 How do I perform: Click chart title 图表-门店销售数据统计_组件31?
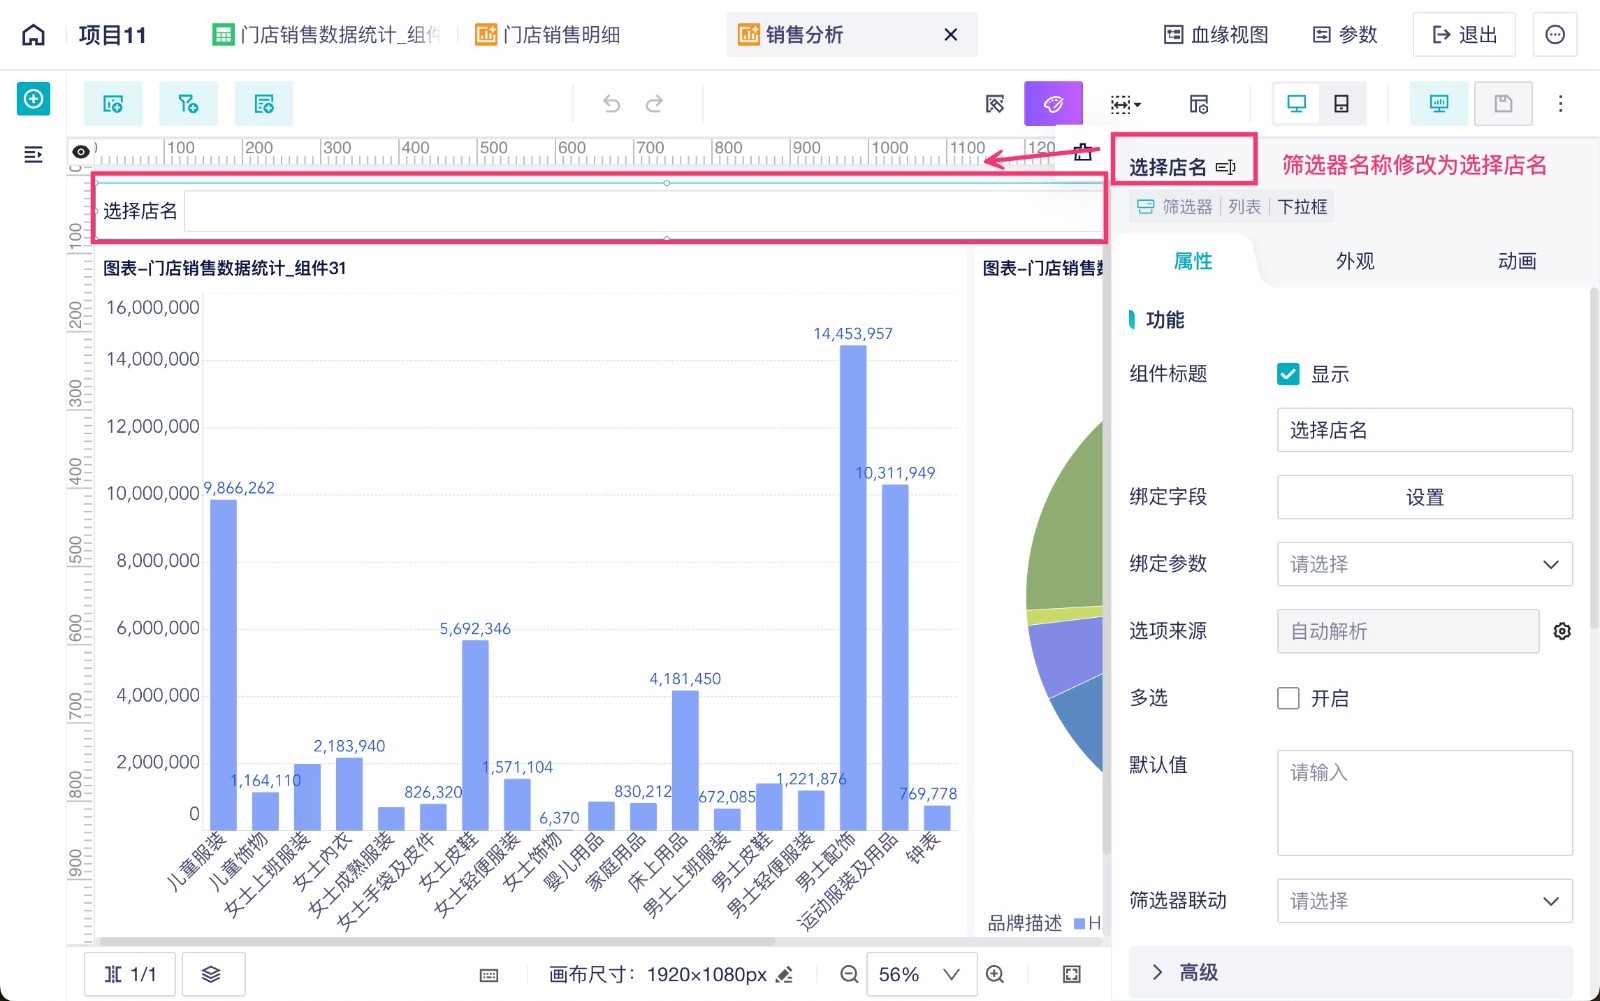pos(224,268)
